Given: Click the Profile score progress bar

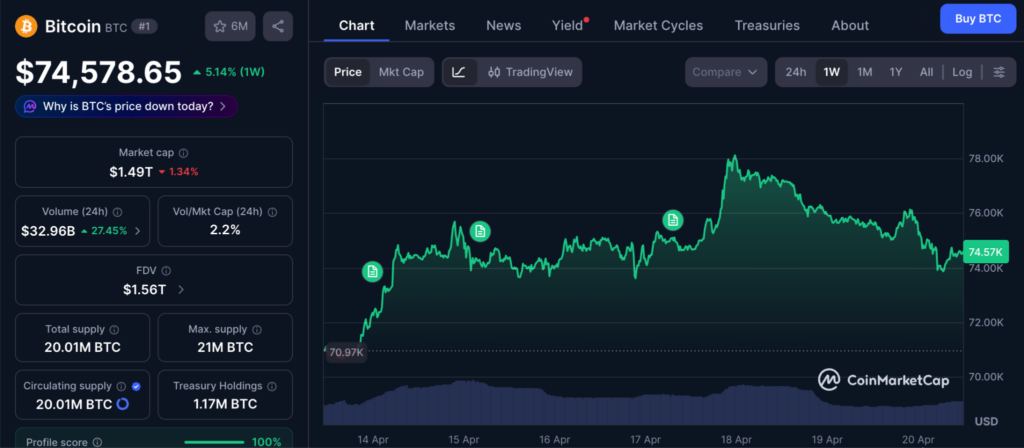Looking at the screenshot, I should (214, 442).
